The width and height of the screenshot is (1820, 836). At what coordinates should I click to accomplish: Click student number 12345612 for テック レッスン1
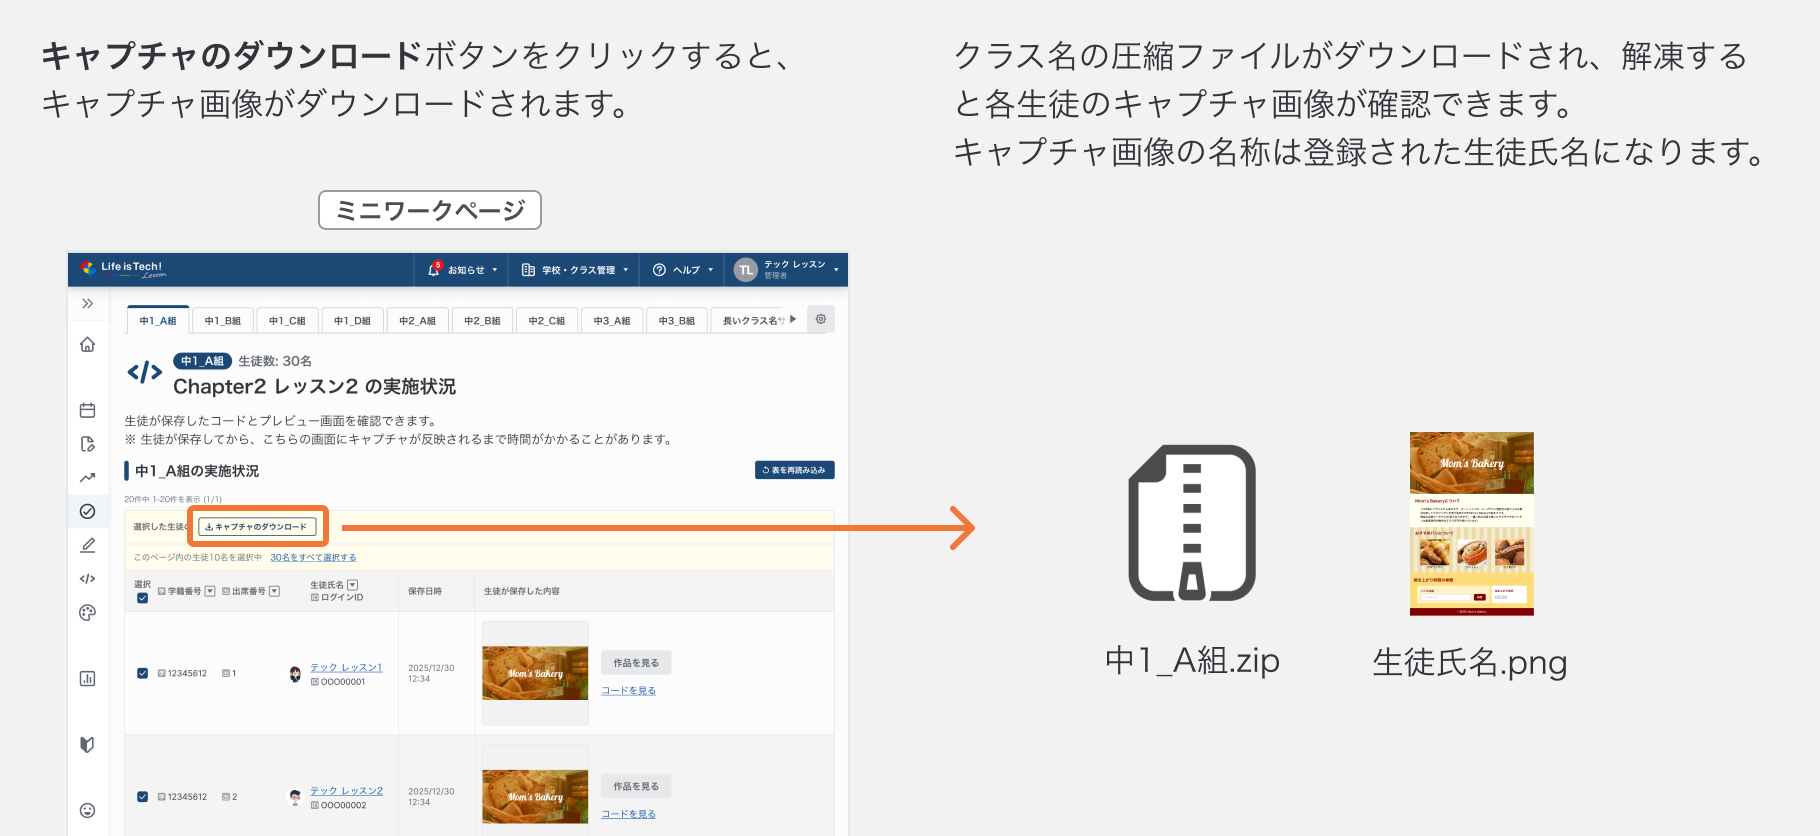187,673
